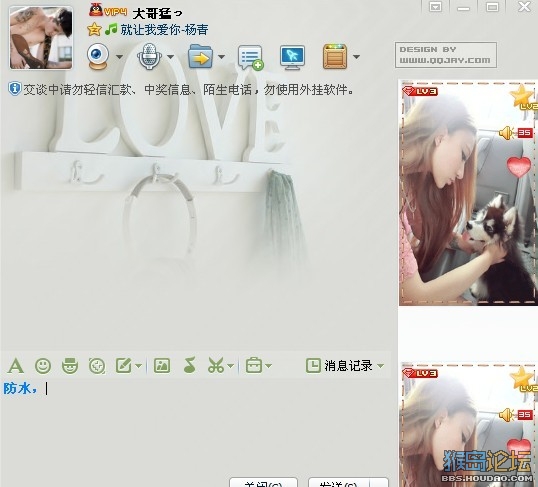
Task: Expand the voice call options arrow
Action: [x=170, y=57]
